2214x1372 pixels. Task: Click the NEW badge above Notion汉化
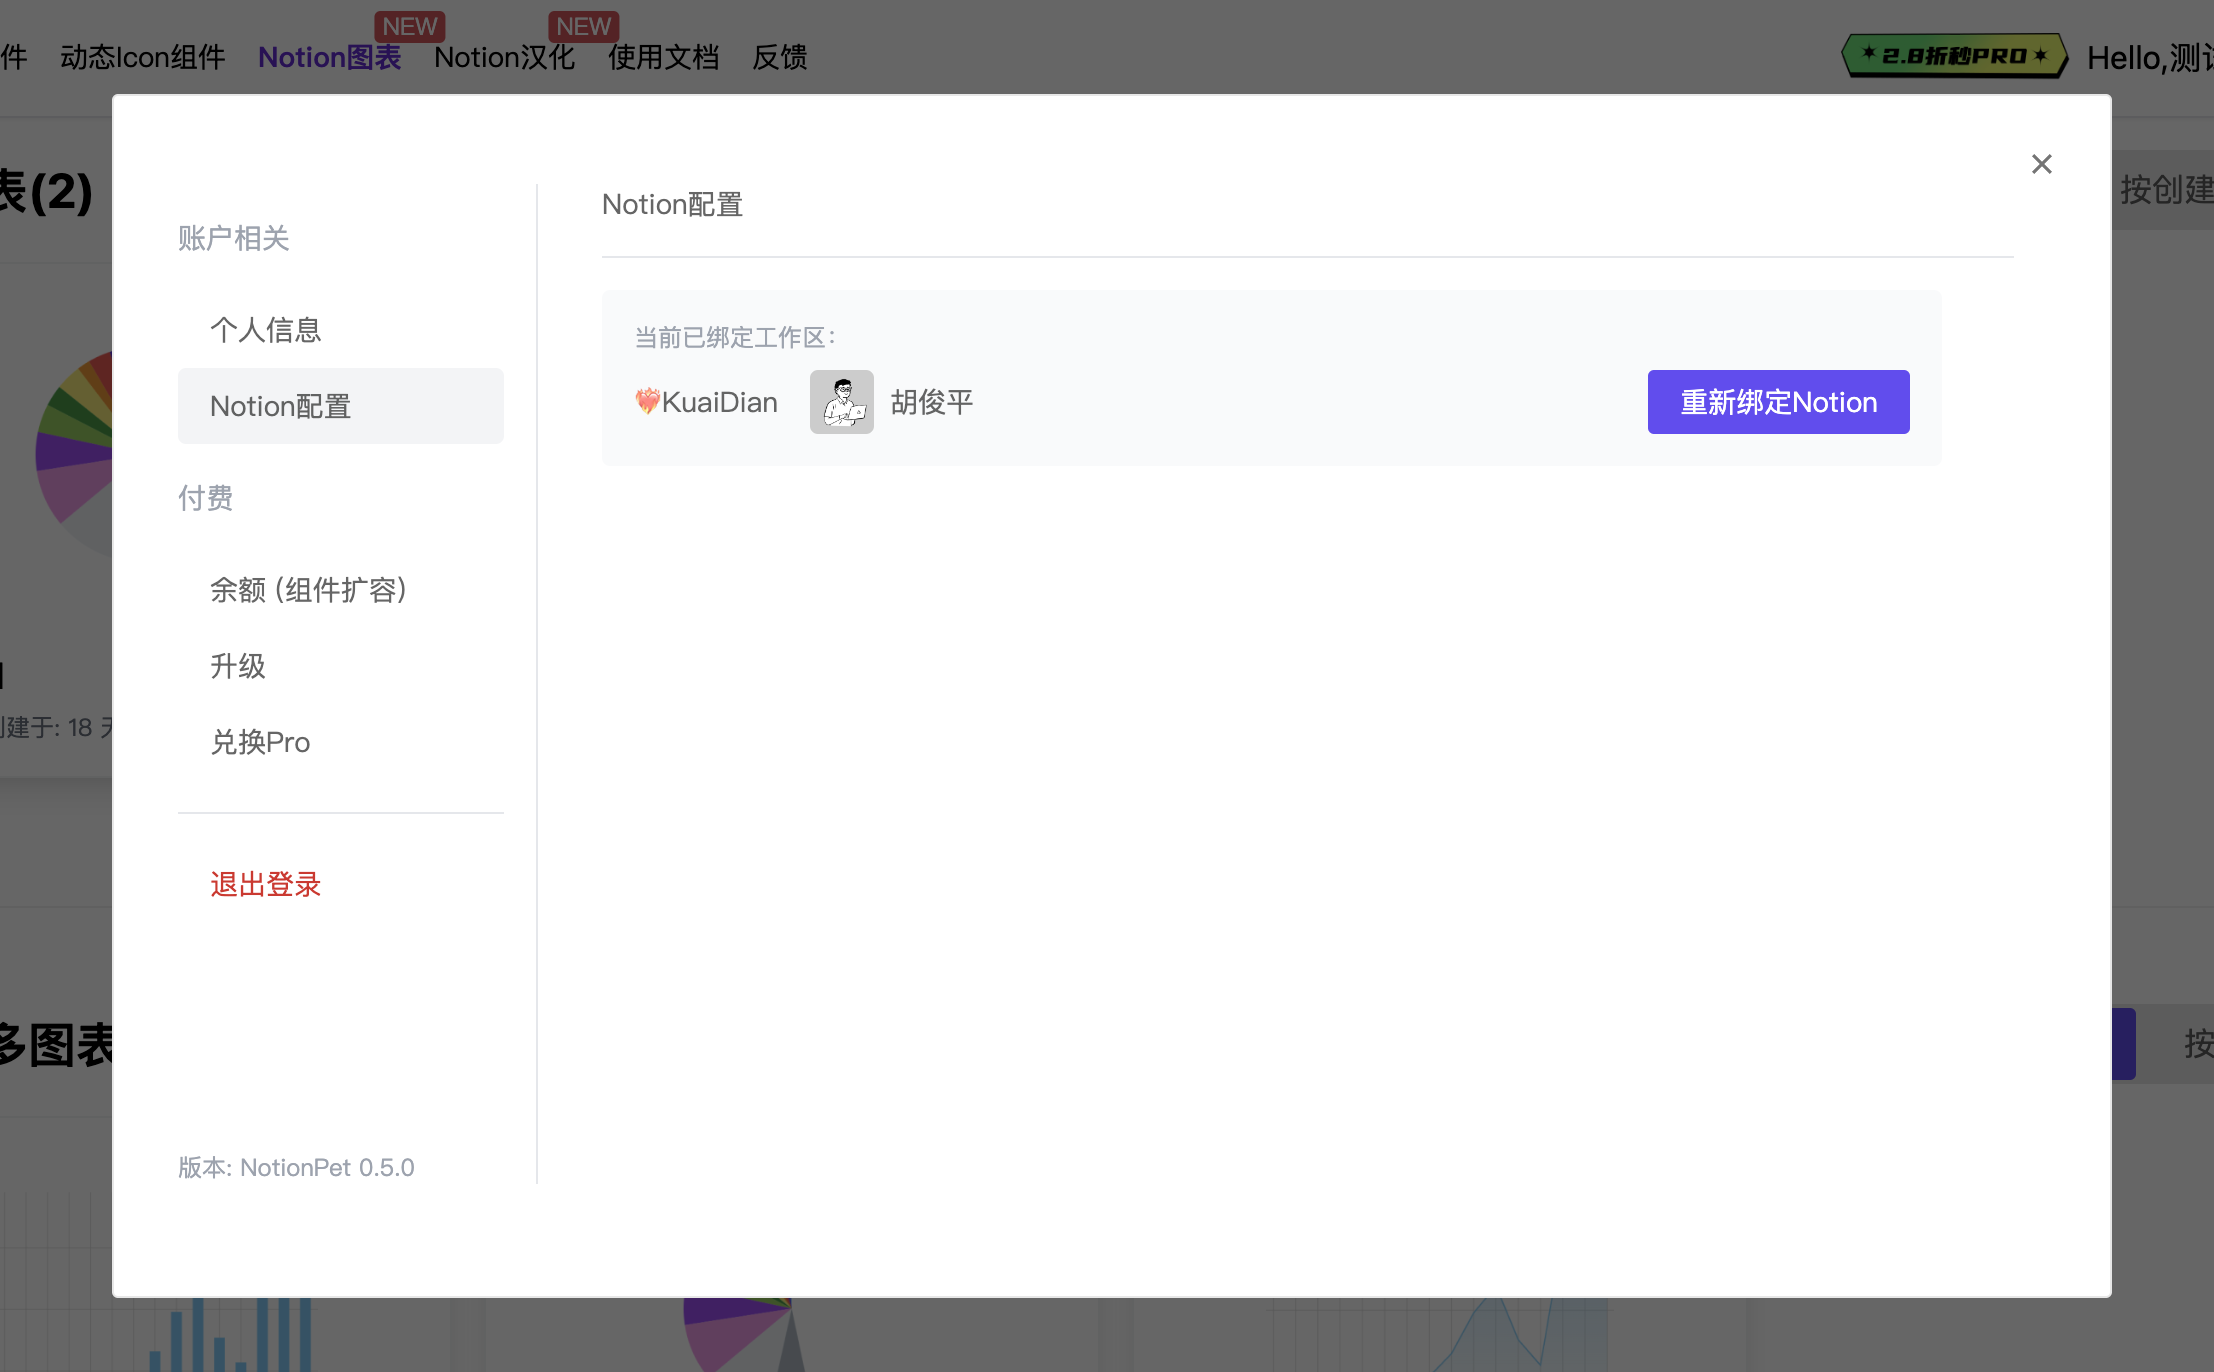pyautogui.click(x=584, y=26)
